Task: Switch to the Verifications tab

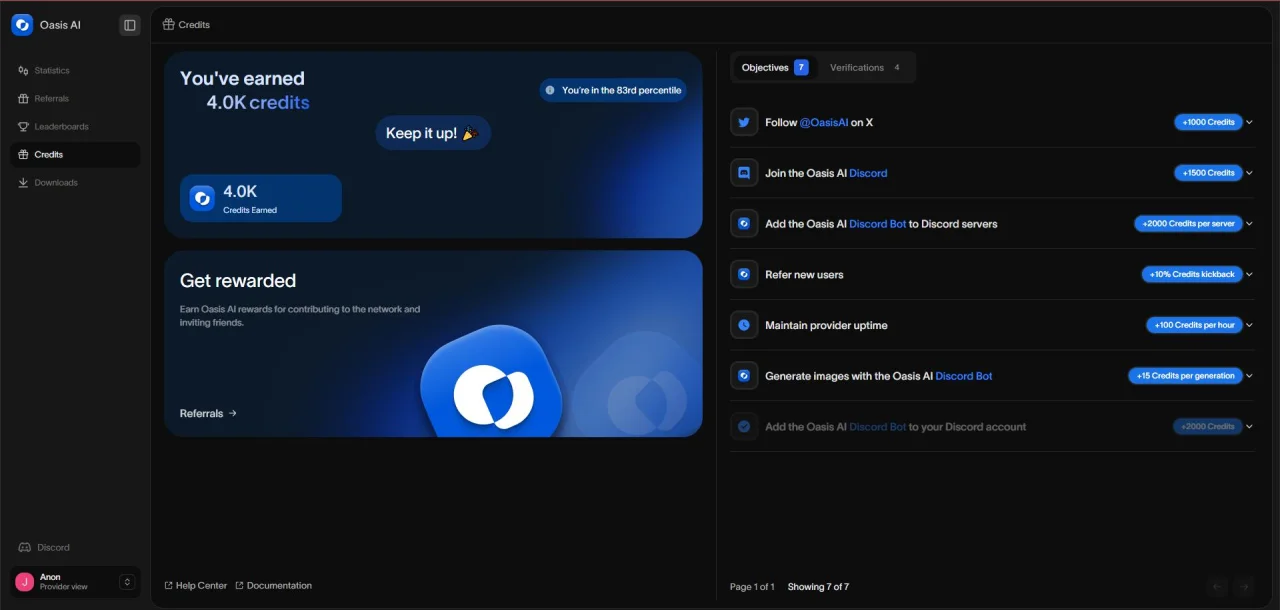Action: 866,68
